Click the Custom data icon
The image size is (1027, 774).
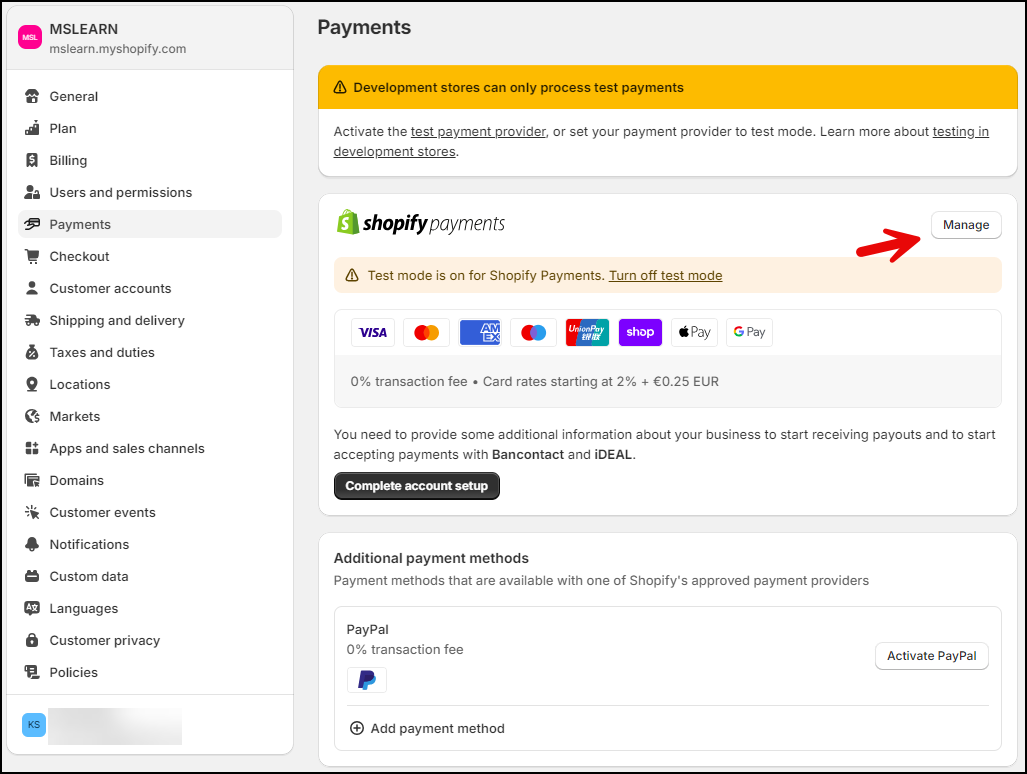(31, 576)
